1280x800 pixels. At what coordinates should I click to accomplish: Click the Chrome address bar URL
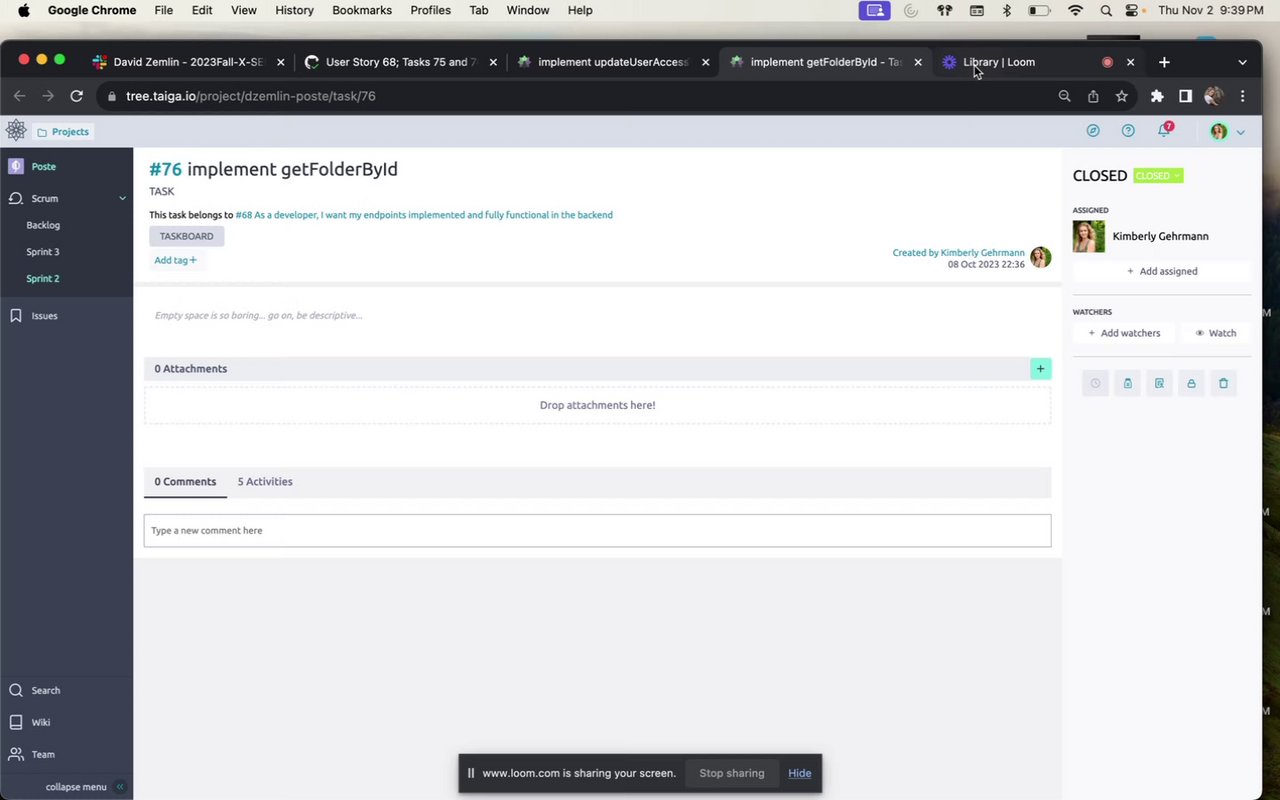251,96
